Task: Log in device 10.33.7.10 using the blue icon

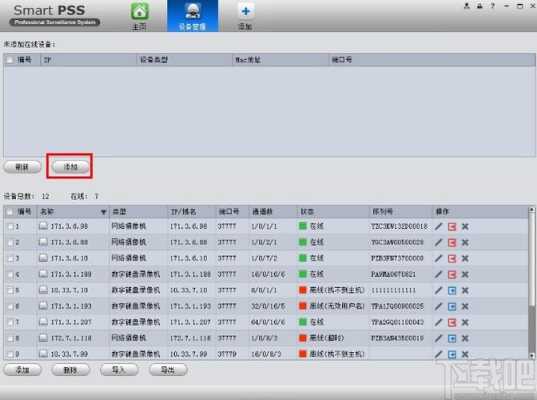Action: pyautogui.click(x=452, y=290)
